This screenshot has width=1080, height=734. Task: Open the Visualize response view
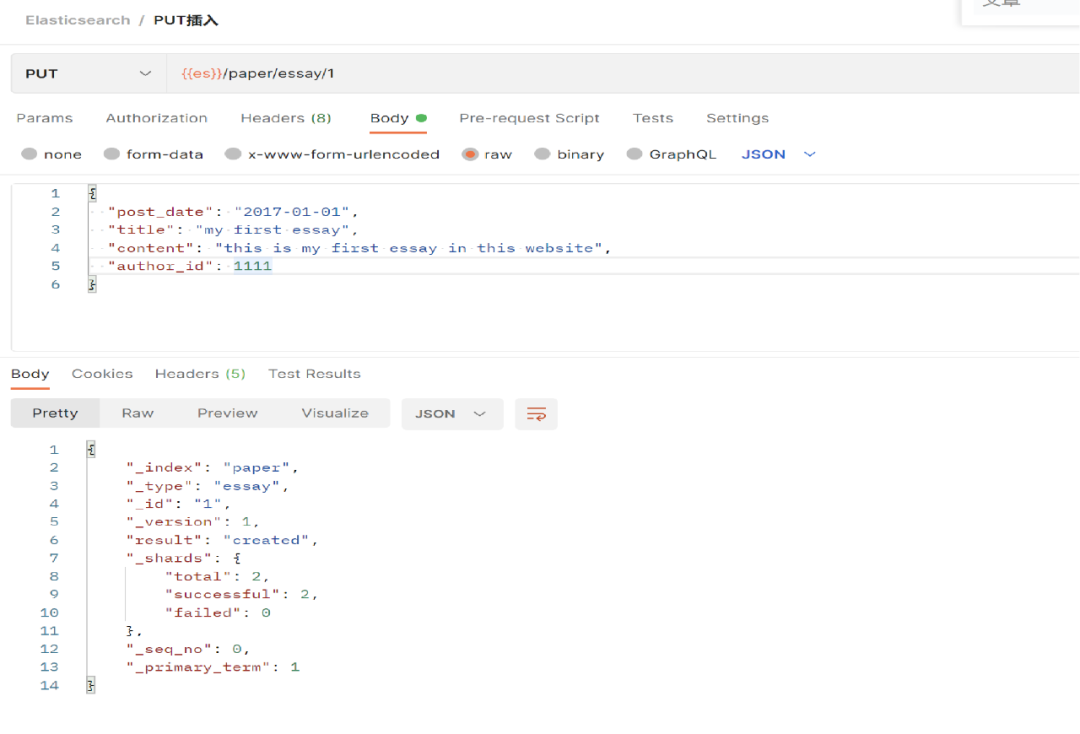click(335, 413)
